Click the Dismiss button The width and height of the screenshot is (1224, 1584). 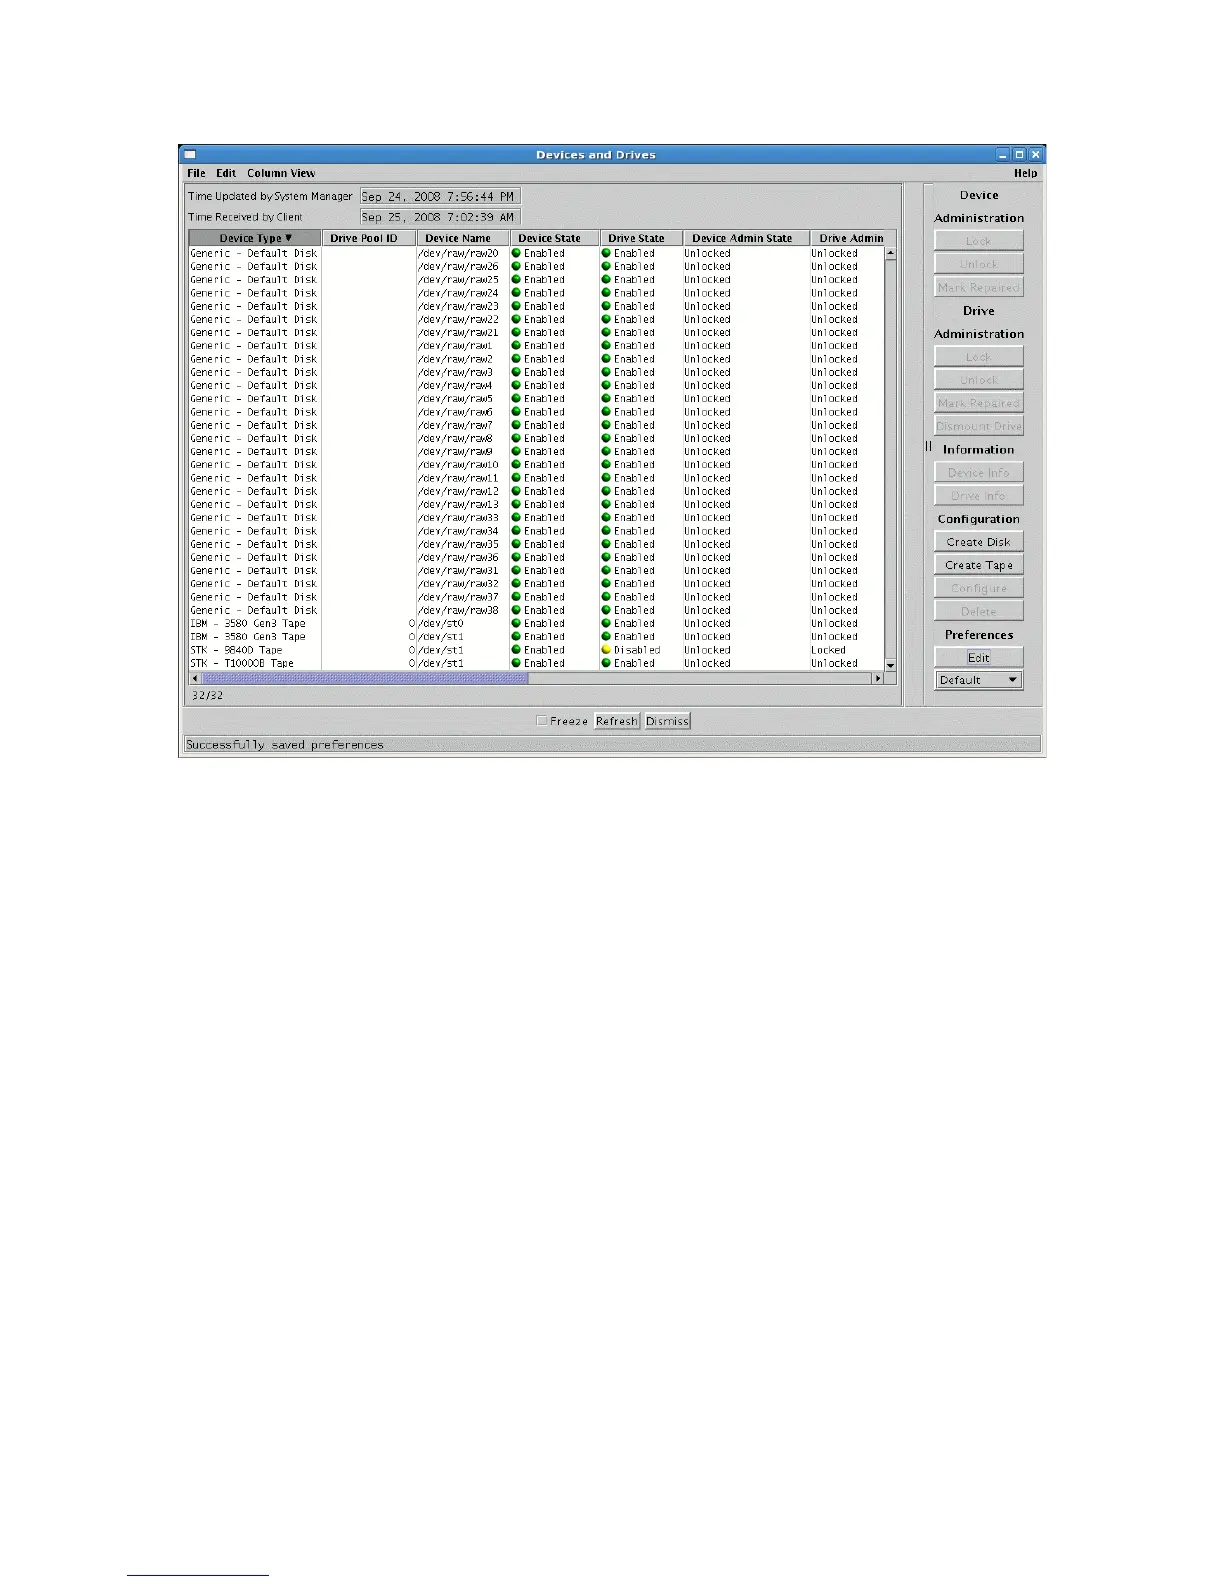coord(667,721)
